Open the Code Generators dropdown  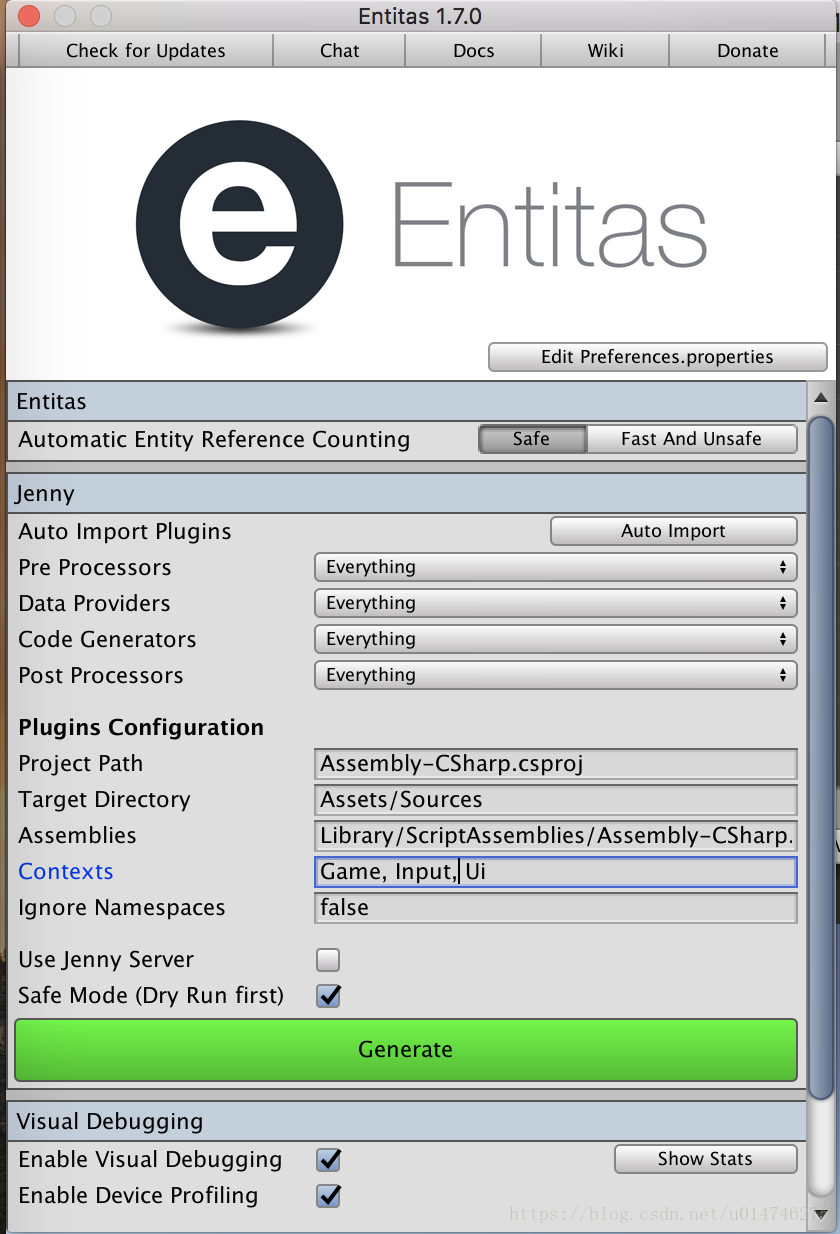click(555, 639)
